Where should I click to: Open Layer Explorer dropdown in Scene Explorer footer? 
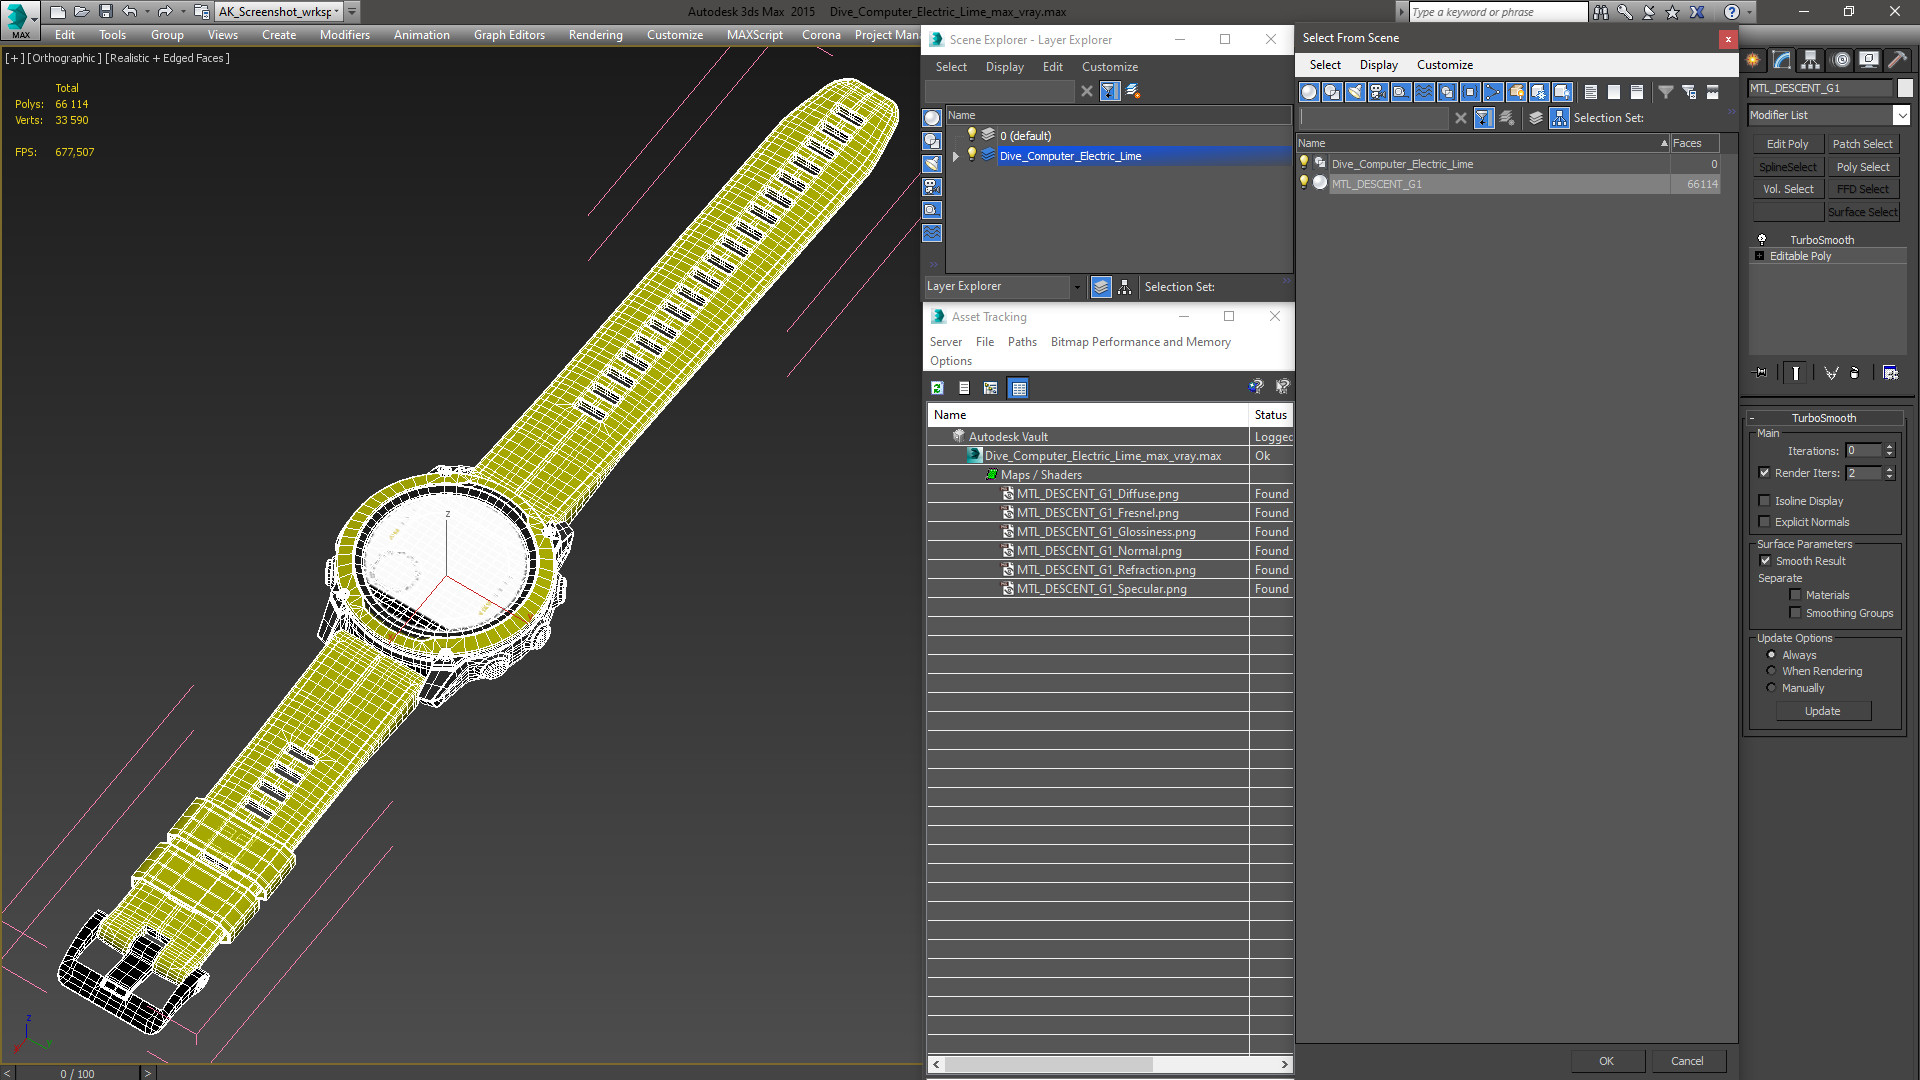tap(1077, 287)
